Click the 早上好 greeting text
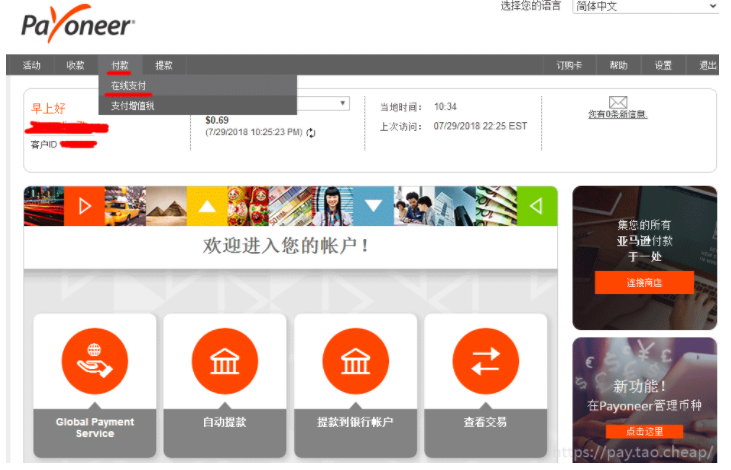The width and height of the screenshot is (731, 470). [x=48, y=109]
